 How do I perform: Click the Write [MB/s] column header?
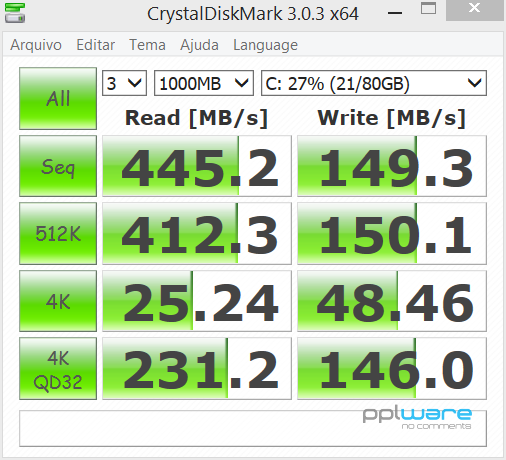point(391,118)
